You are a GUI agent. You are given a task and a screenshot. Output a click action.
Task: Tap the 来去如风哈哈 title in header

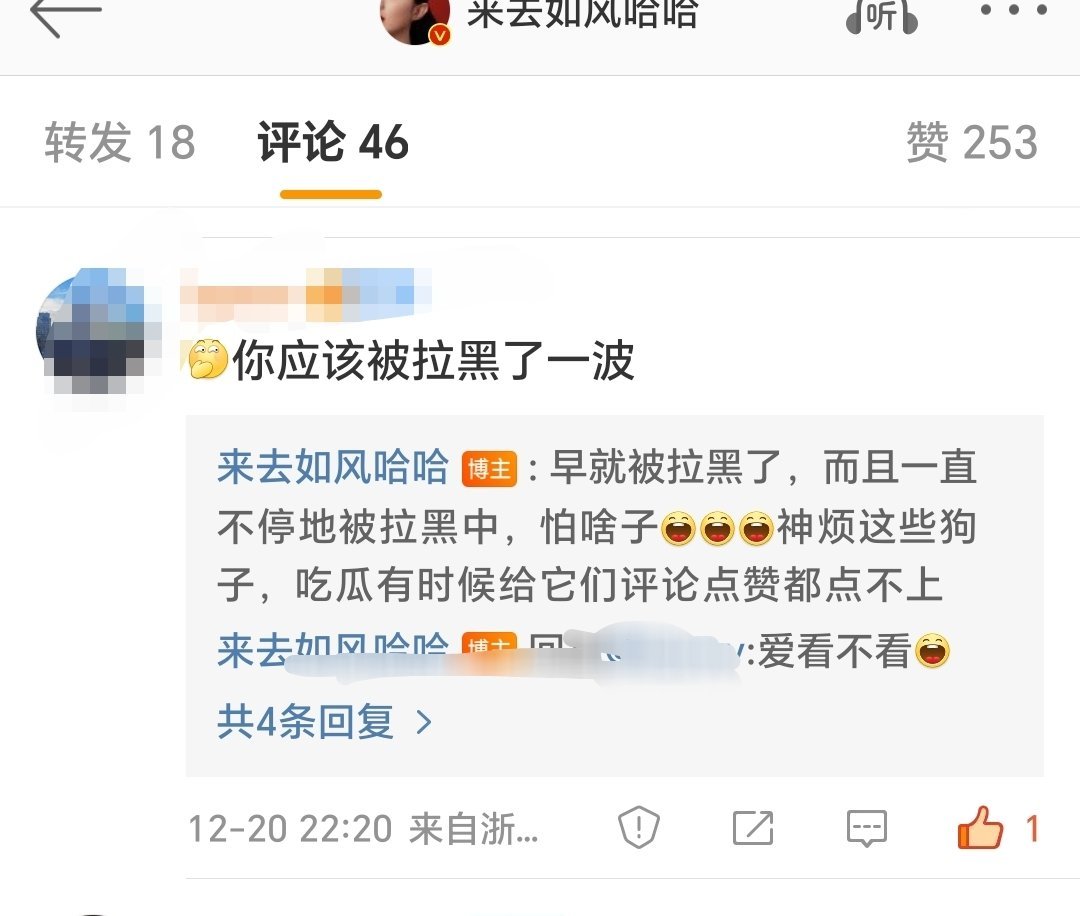583,14
